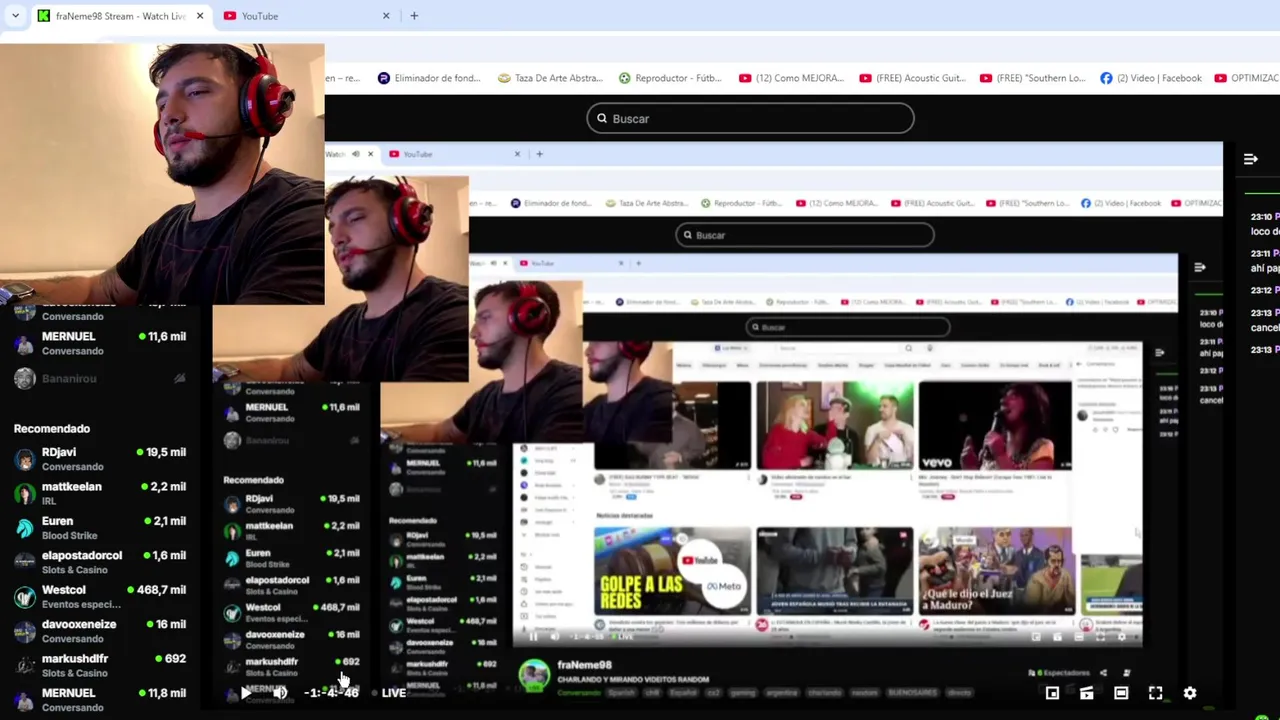The width and height of the screenshot is (1280, 720).
Task: Open Reproductor - Fútb... bookmark
Action: 670,78
